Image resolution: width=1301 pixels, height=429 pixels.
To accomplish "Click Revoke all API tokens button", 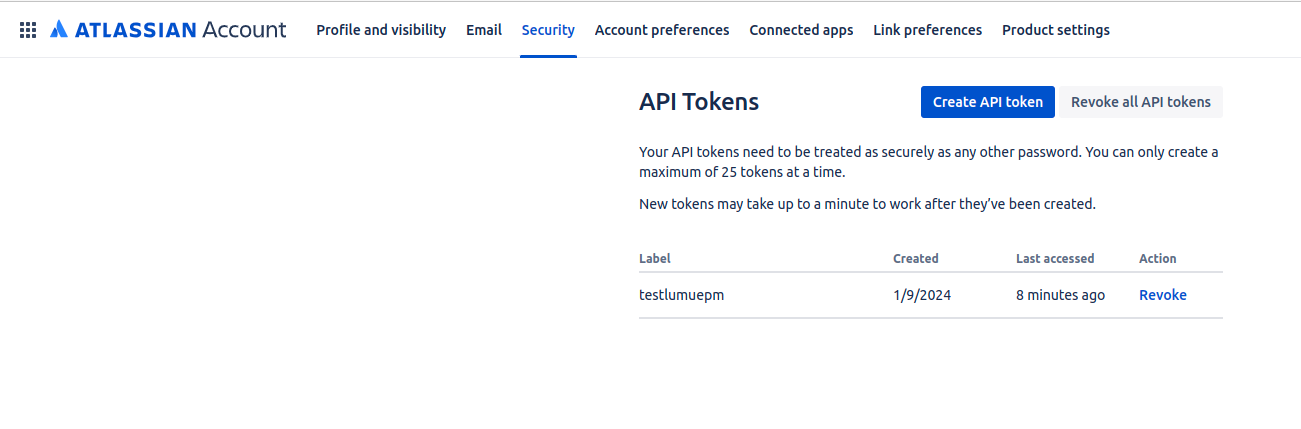I will (1140, 102).
